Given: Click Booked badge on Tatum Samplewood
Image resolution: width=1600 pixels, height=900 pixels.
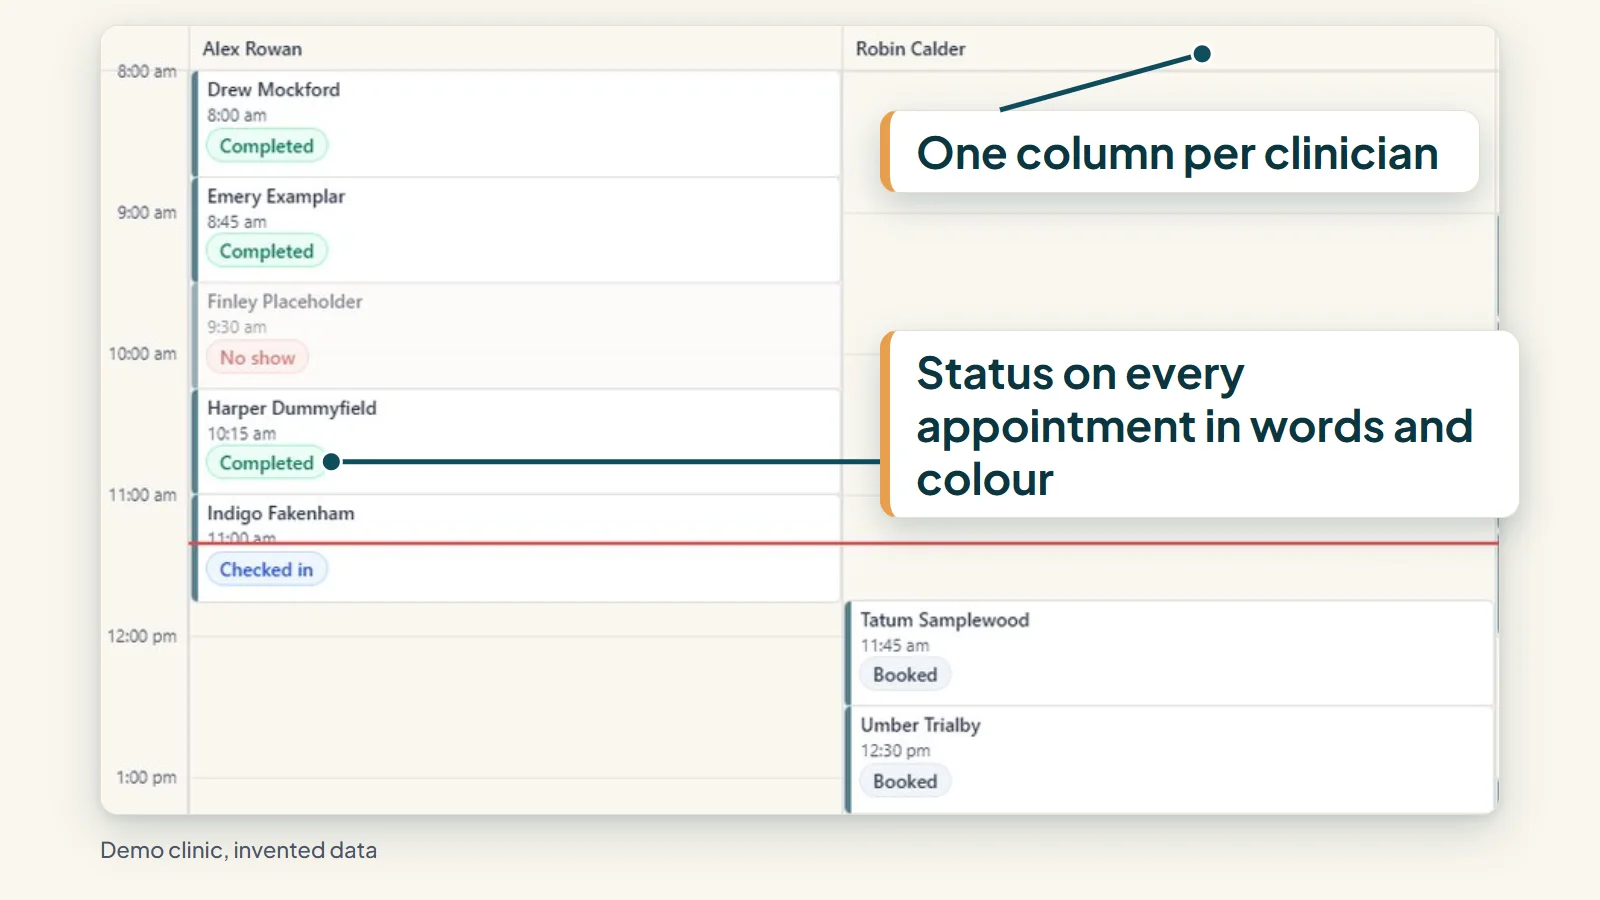Looking at the screenshot, I should click(905, 675).
